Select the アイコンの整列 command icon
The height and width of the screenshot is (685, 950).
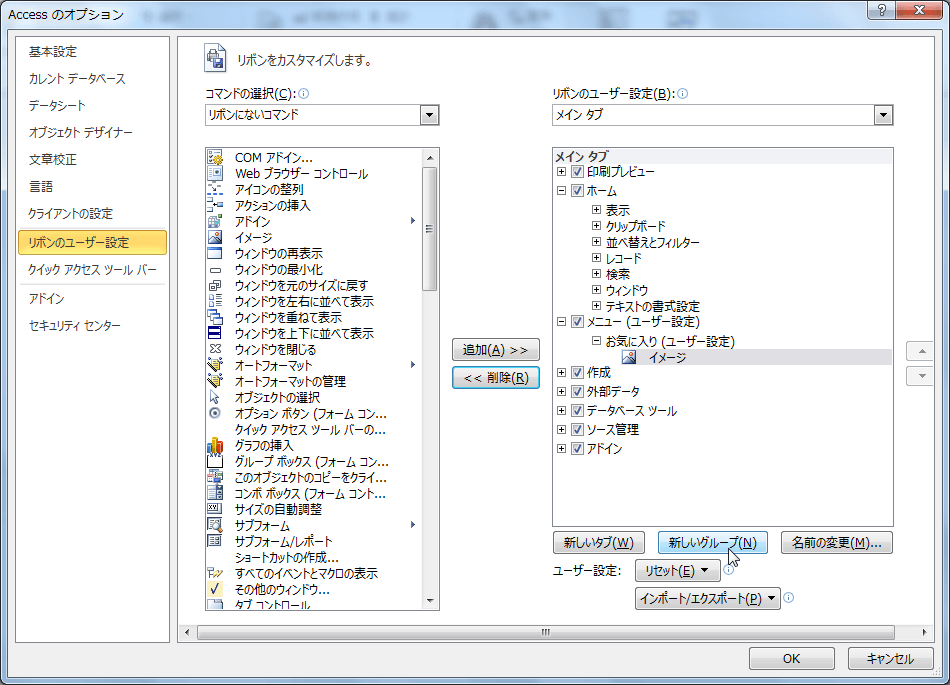coord(215,190)
